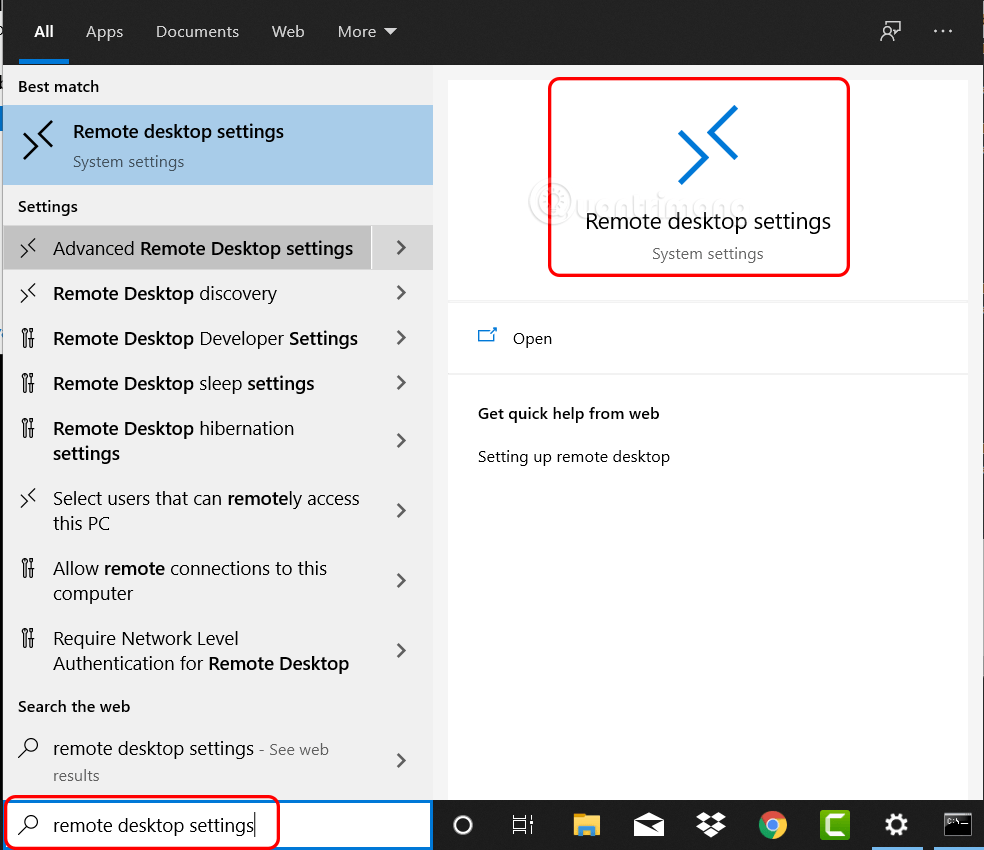Expand the More search filter dropdown

tap(366, 31)
